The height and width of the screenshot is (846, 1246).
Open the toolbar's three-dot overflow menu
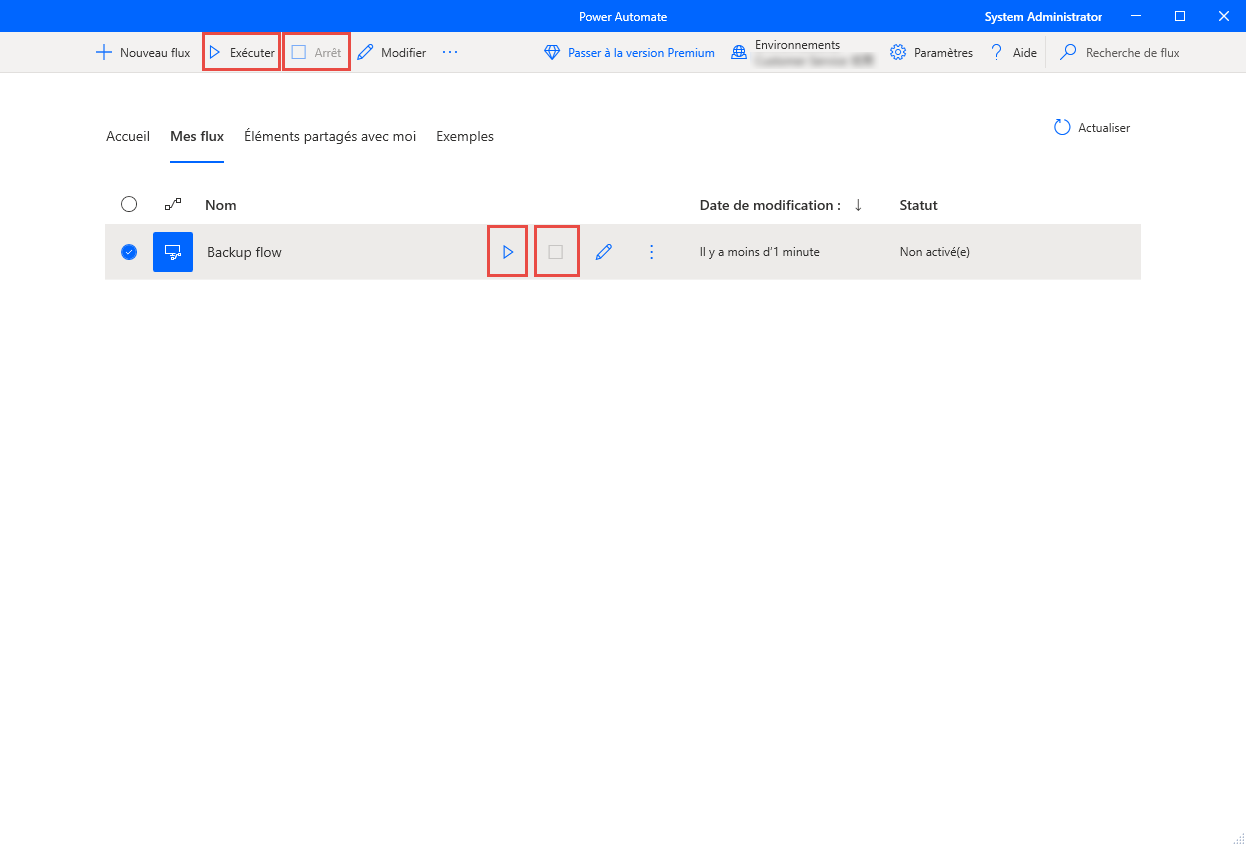(450, 53)
